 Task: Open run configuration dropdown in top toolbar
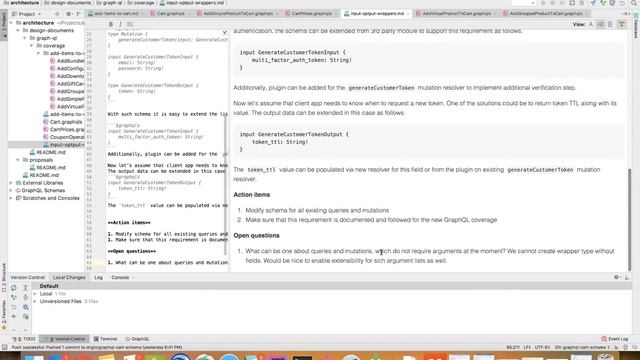tap(523, 3)
